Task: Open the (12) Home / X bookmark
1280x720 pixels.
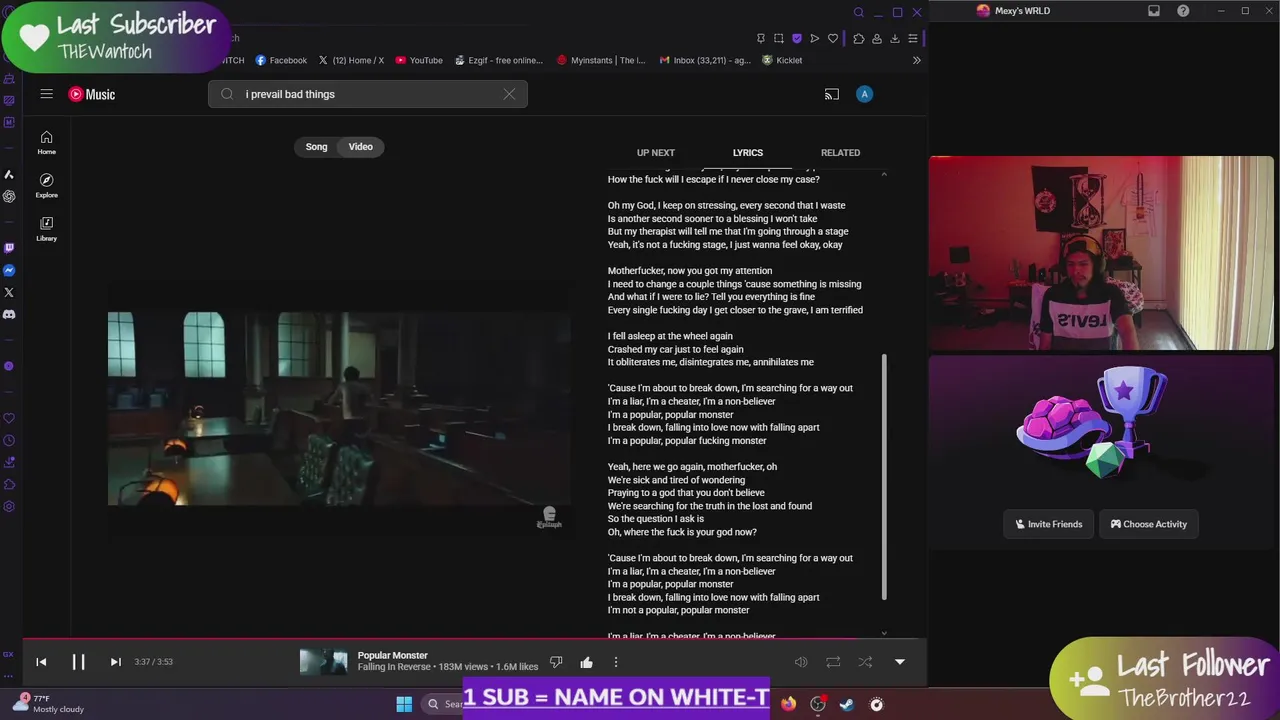Action: click(351, 60)
